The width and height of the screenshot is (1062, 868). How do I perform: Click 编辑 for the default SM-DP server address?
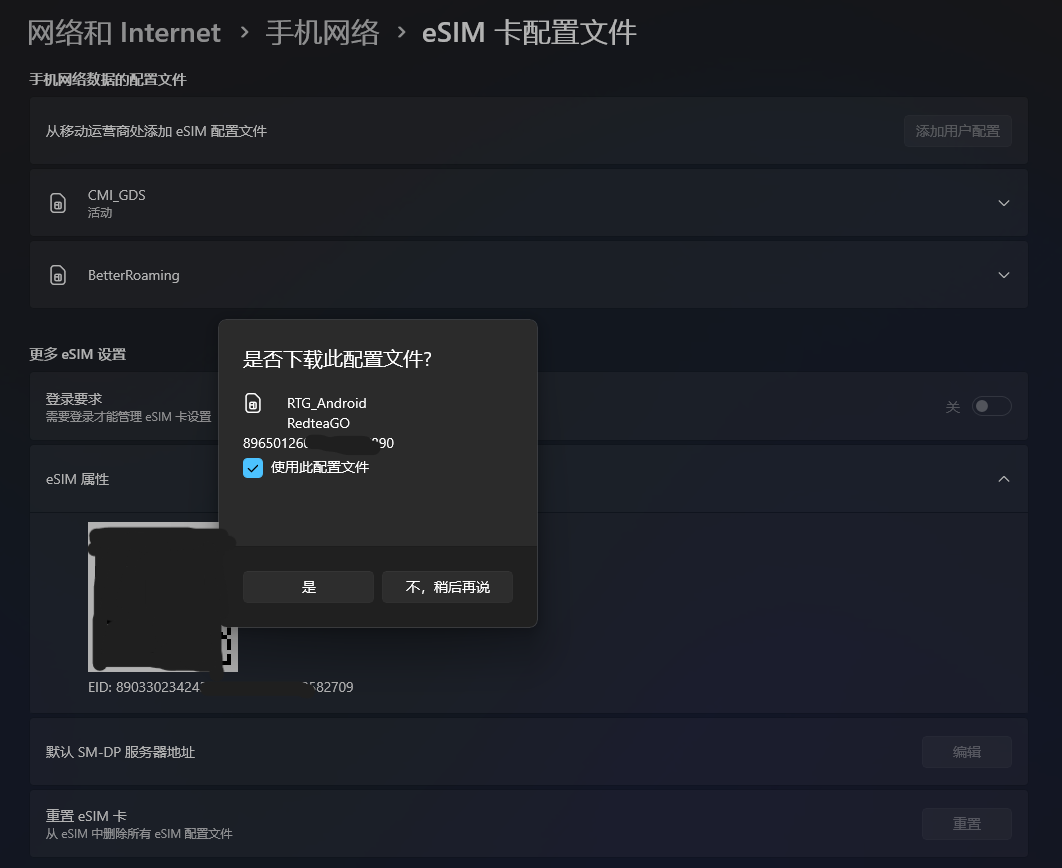click(x=966, y=752)
